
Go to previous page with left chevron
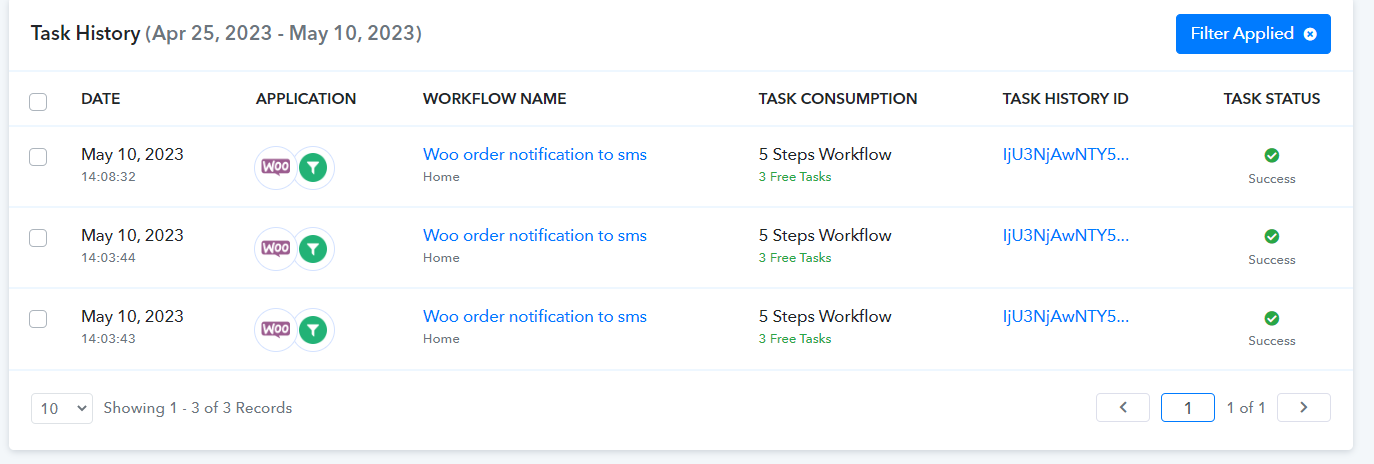[x=1123, y=407]
